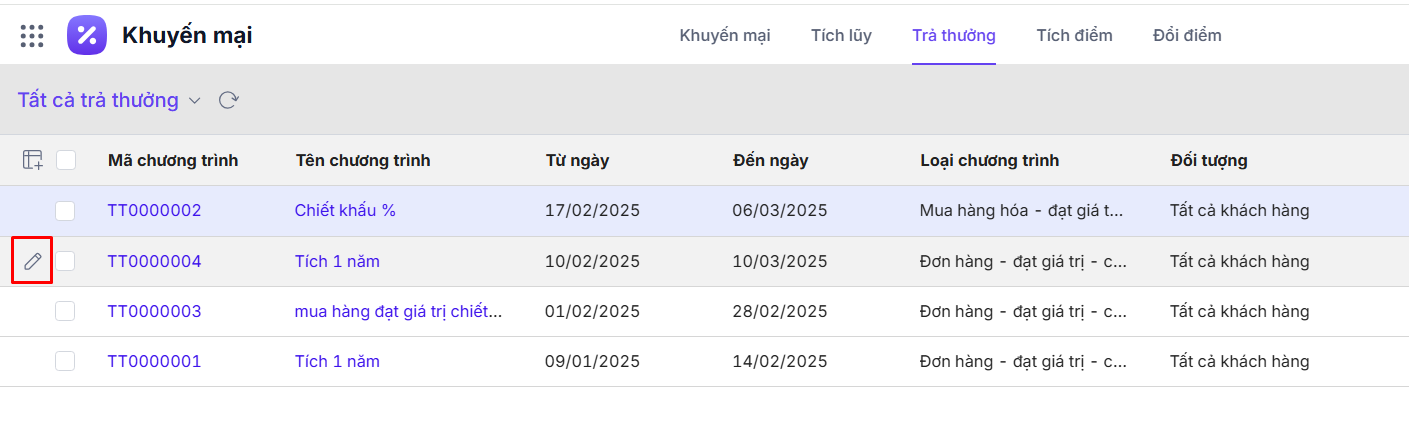The image size is (1409, 423).
Task: Switch to the Khuyến mại tab
Action: [725, 36]
